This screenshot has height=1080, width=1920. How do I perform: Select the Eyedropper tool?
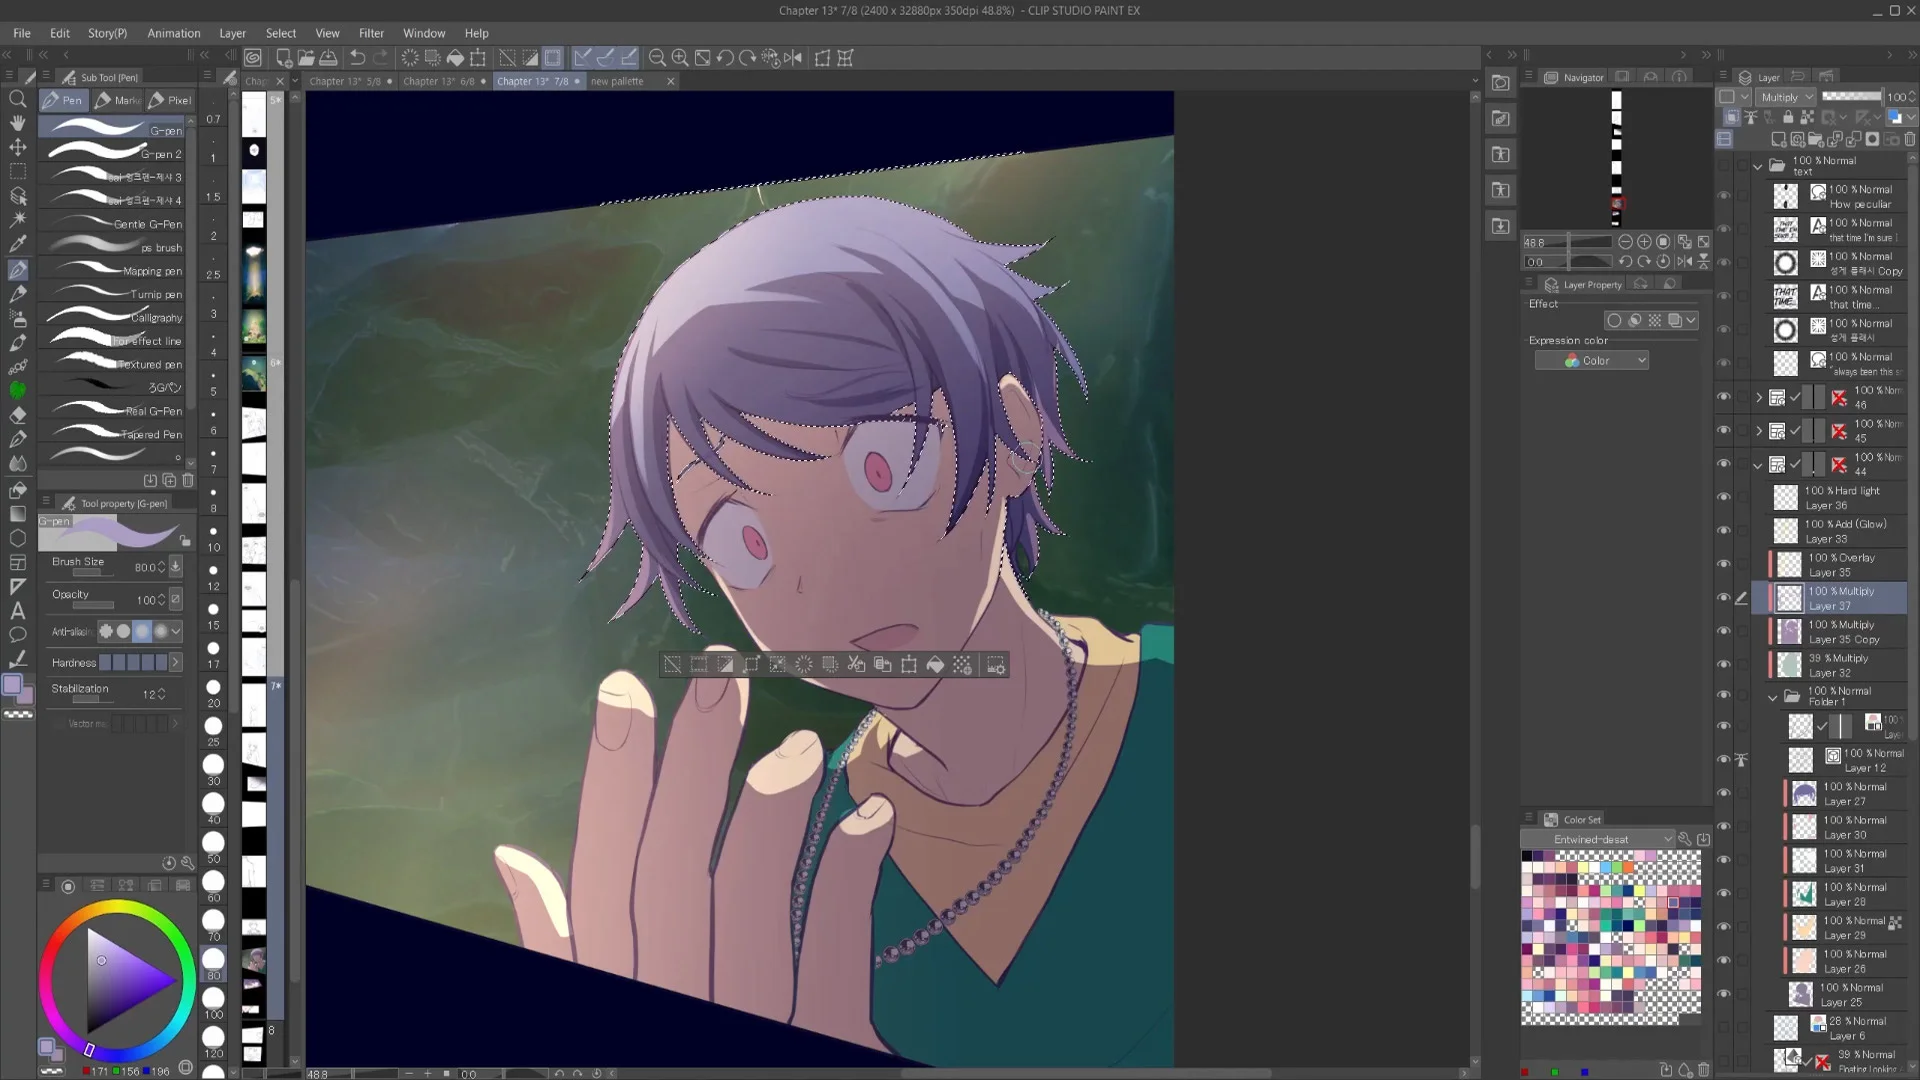click(x=18, y=244)
